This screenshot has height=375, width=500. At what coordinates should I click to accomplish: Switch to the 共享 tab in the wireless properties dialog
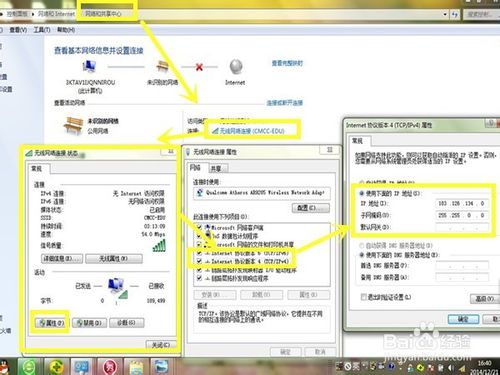tap(217, 168)
